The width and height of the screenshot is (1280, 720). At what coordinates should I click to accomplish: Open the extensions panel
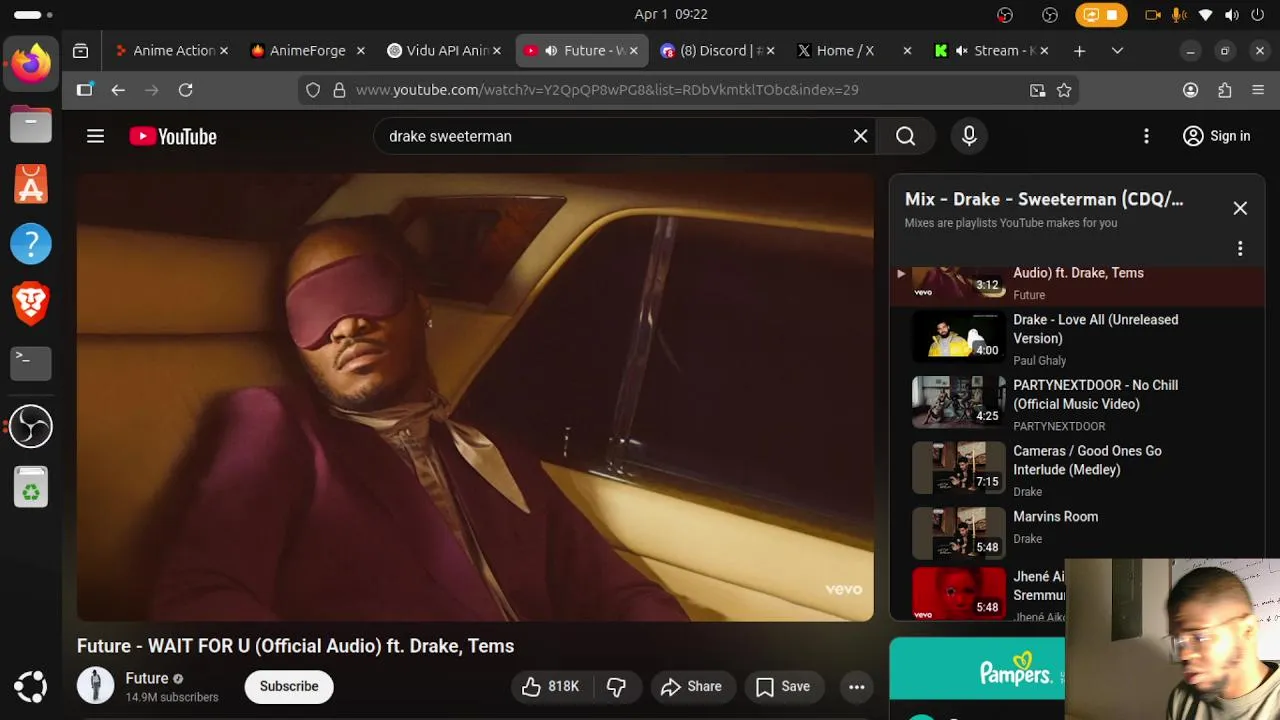1224,90
